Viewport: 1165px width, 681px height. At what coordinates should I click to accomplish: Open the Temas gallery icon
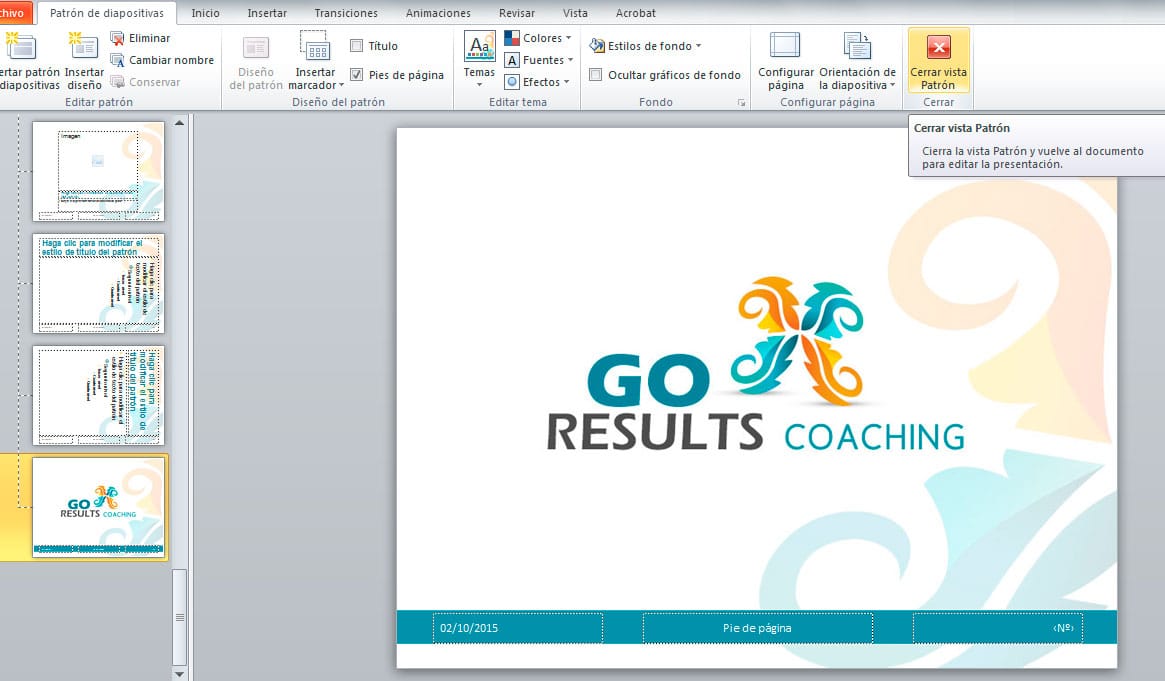coord(479,47)
